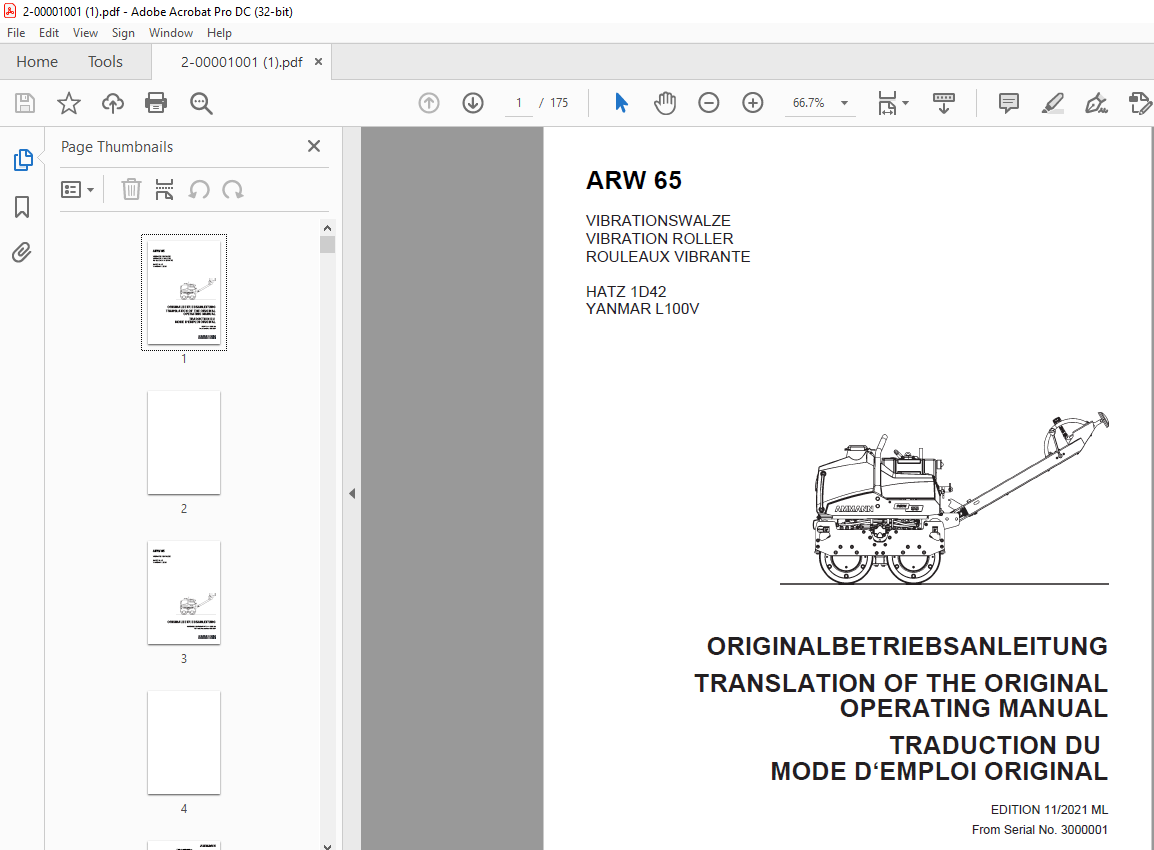Switch to the Home tab

37,62
